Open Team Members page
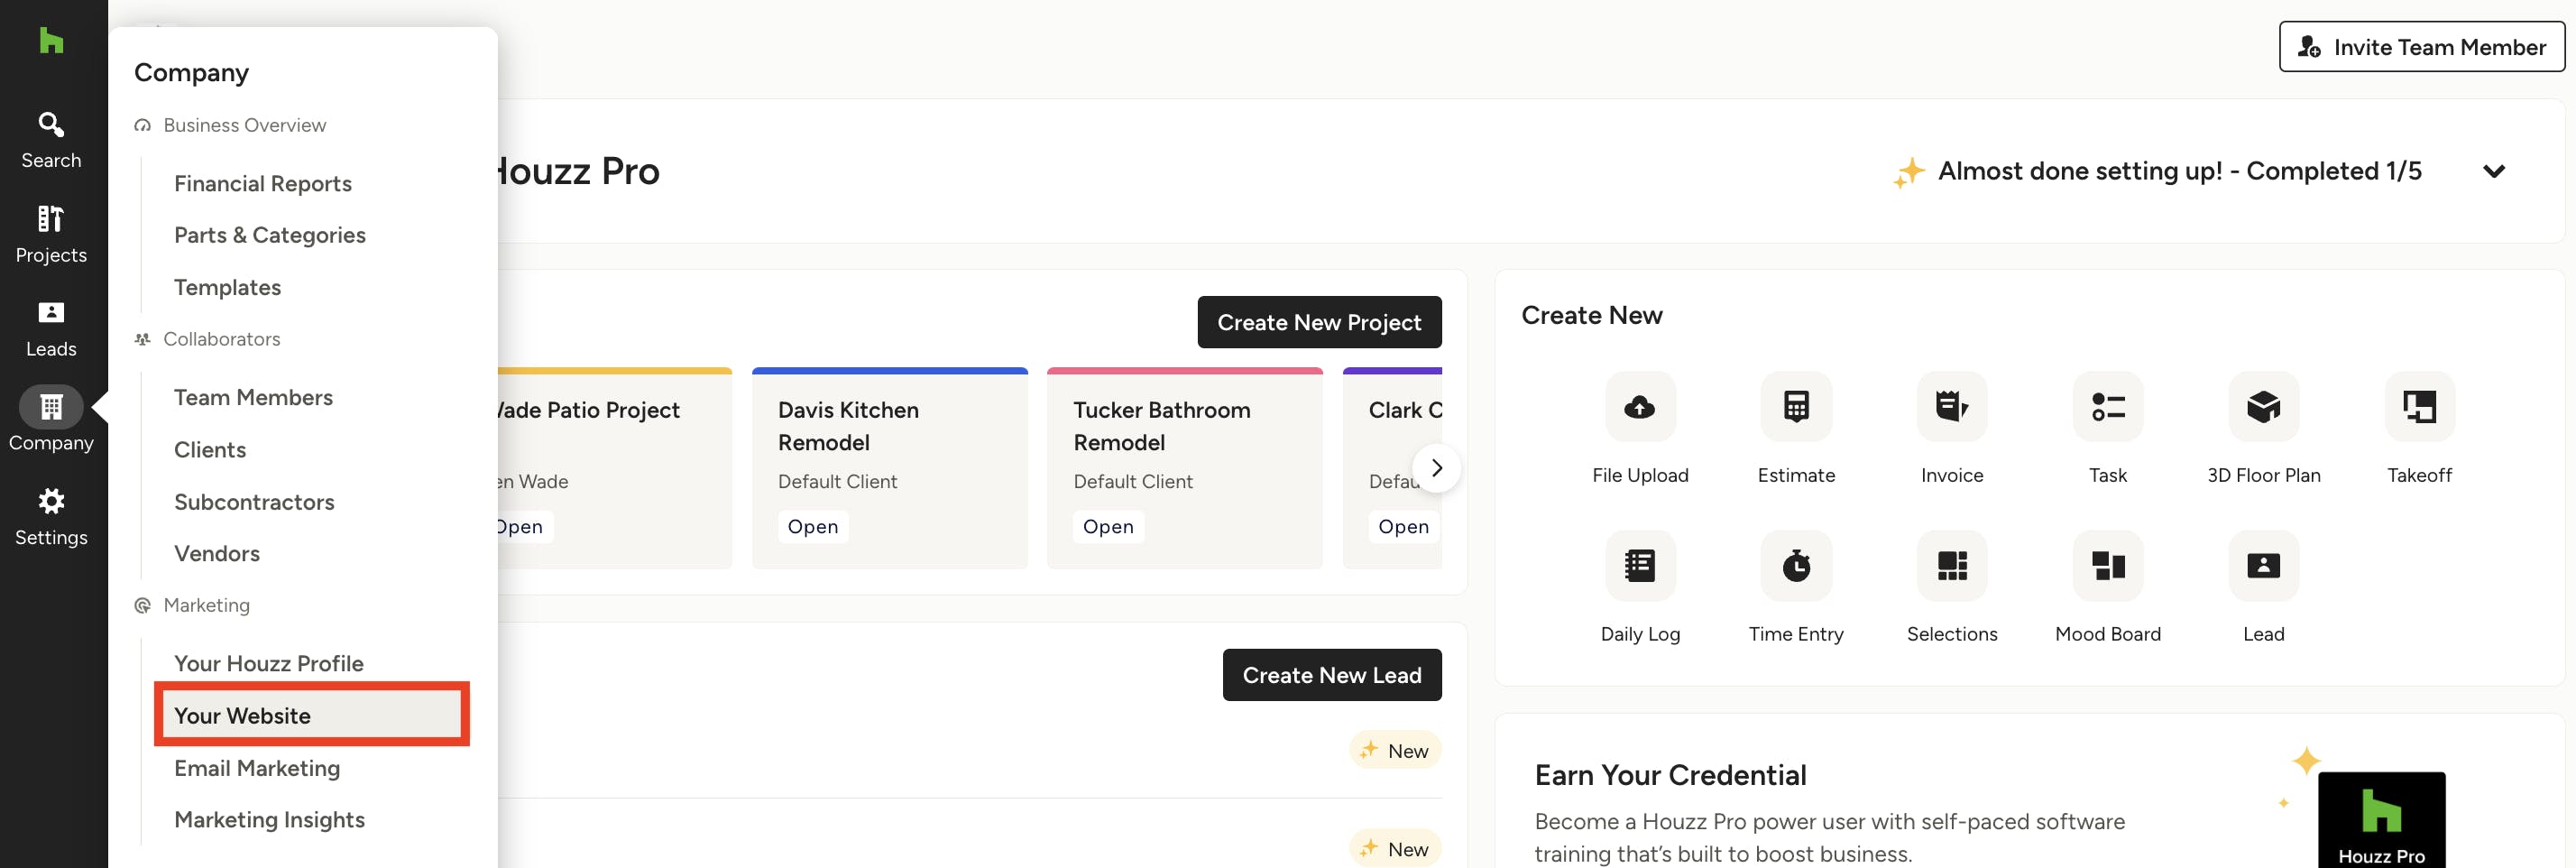This screenshot has width=2576, height=868. tap(253, 397)
